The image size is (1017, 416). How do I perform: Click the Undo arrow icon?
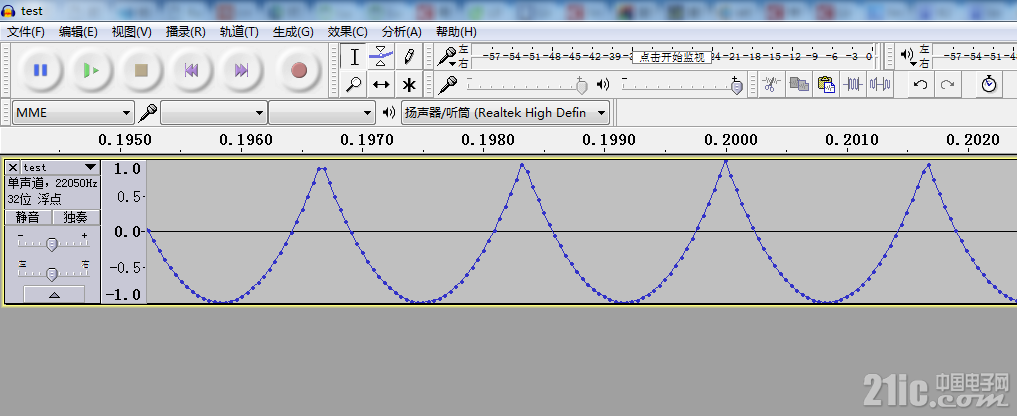(920, 84)
